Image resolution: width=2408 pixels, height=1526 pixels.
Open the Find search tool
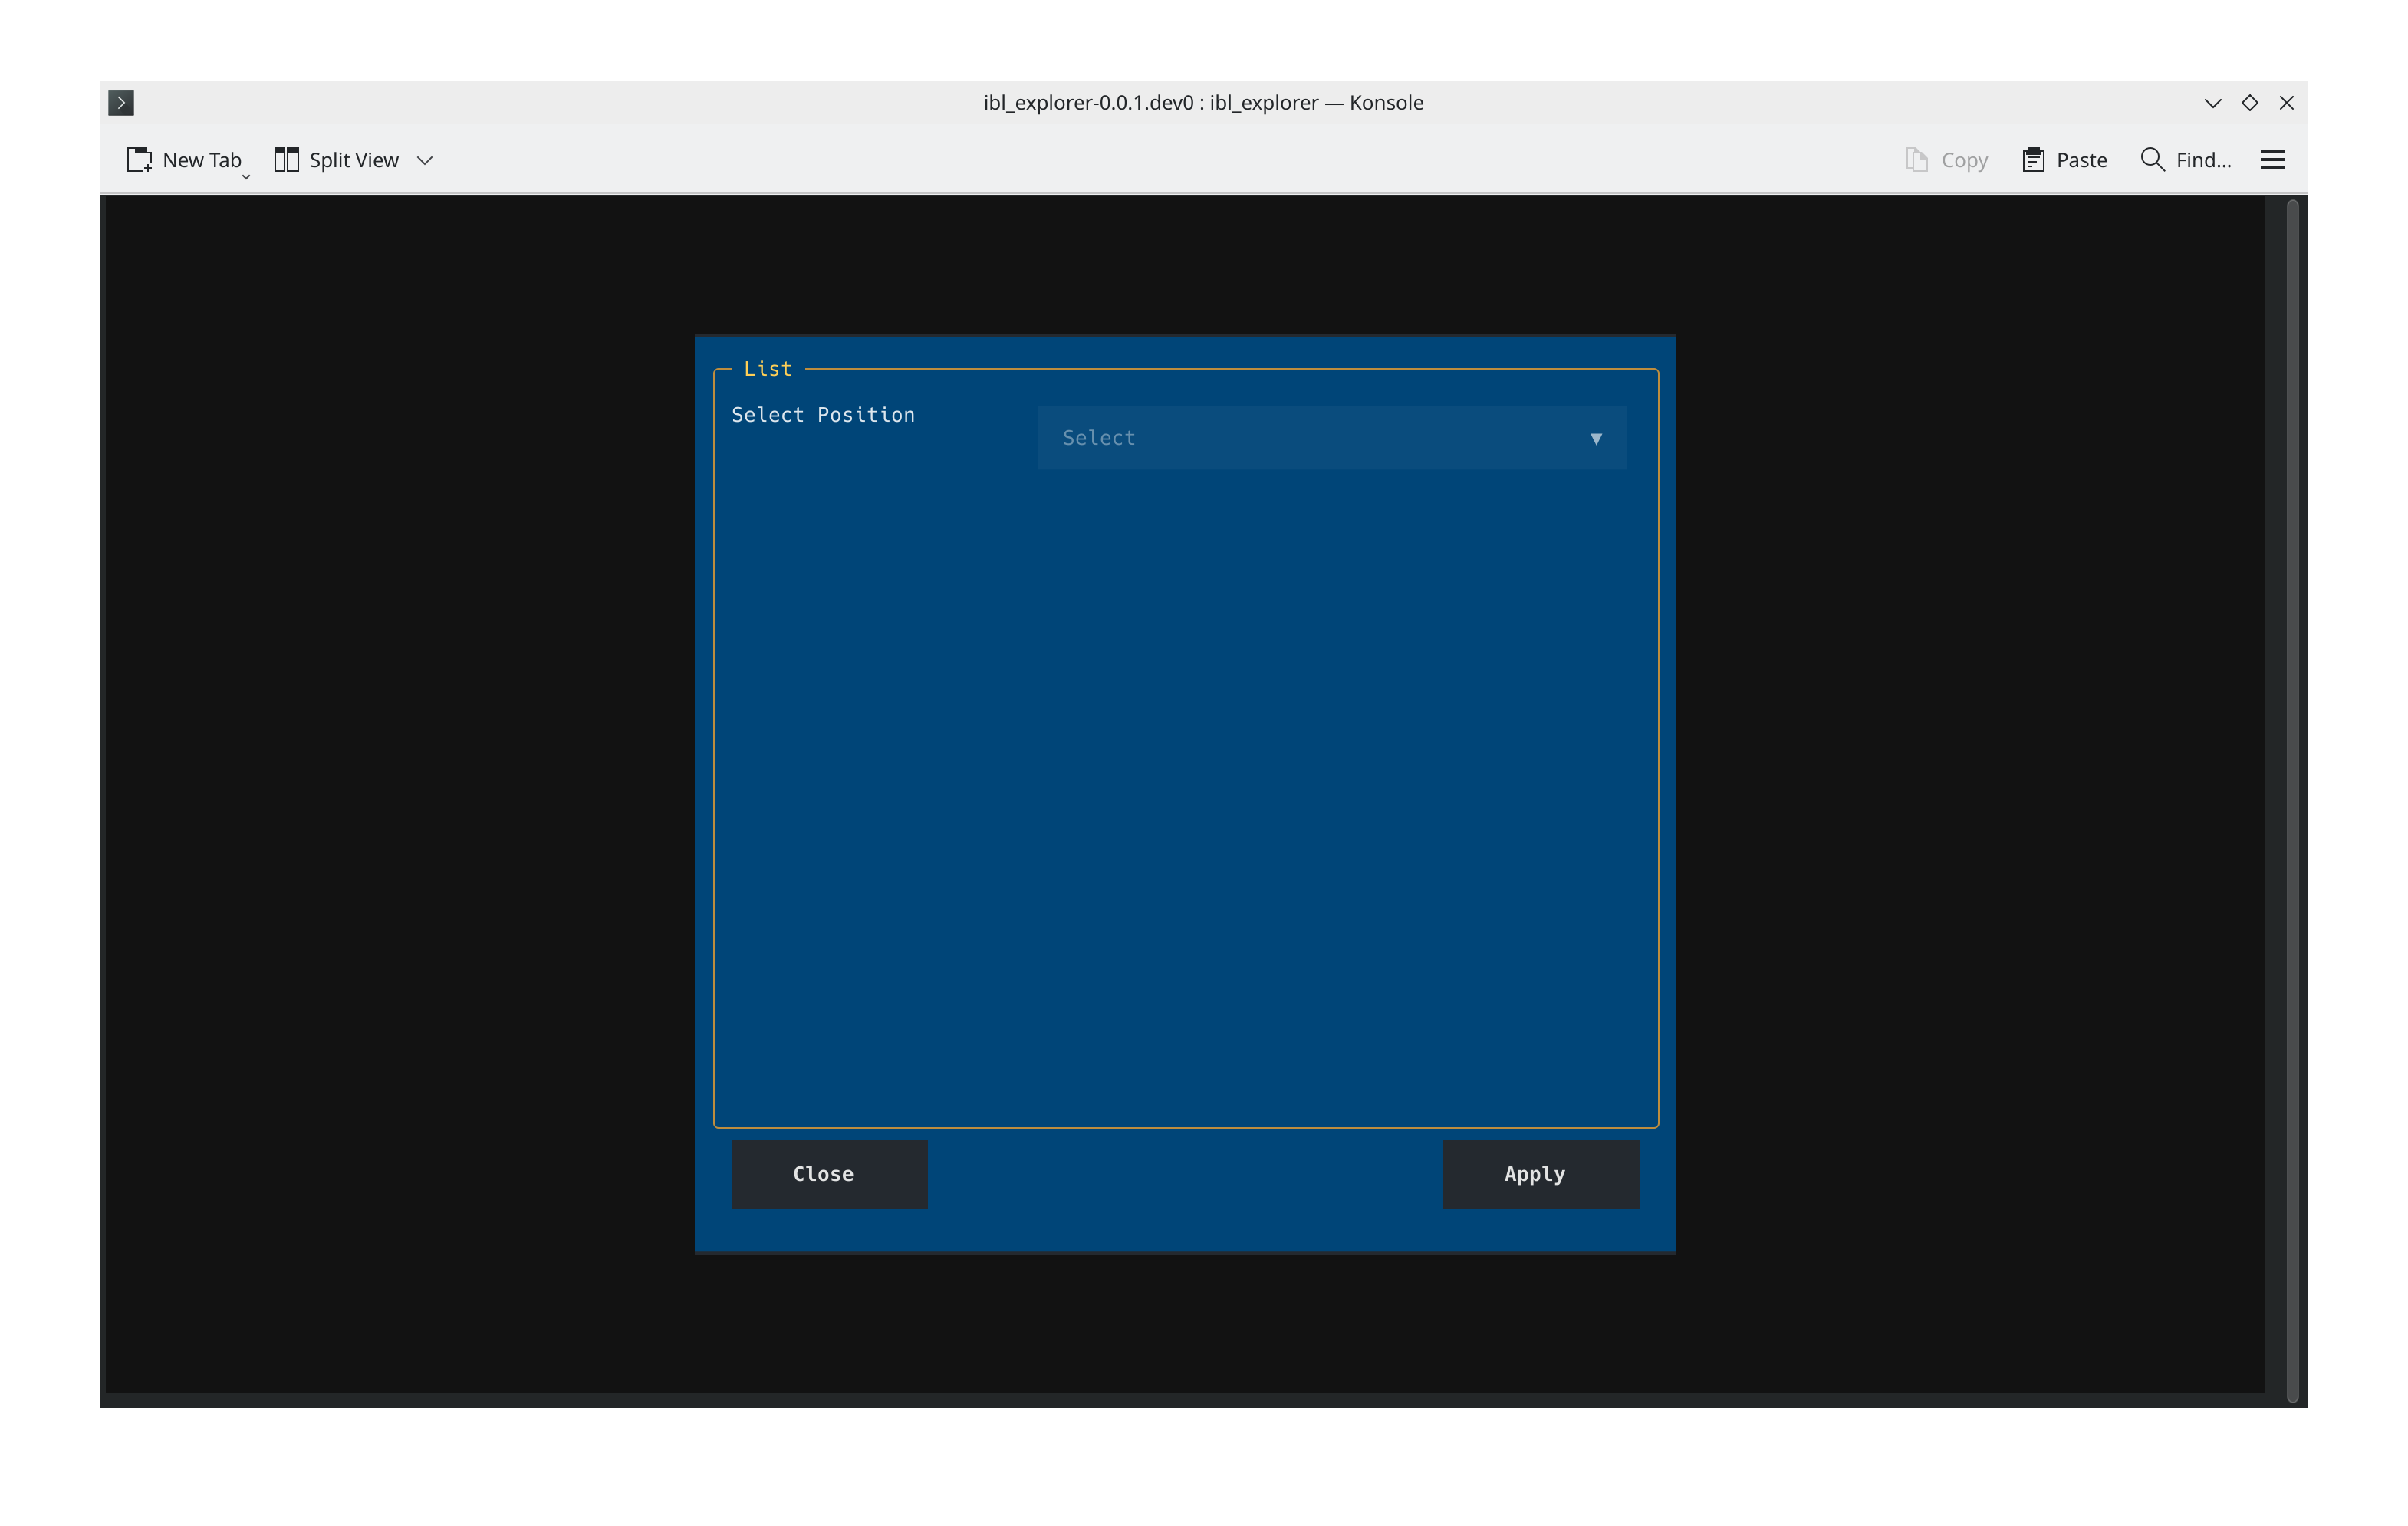click(2186, 160)
